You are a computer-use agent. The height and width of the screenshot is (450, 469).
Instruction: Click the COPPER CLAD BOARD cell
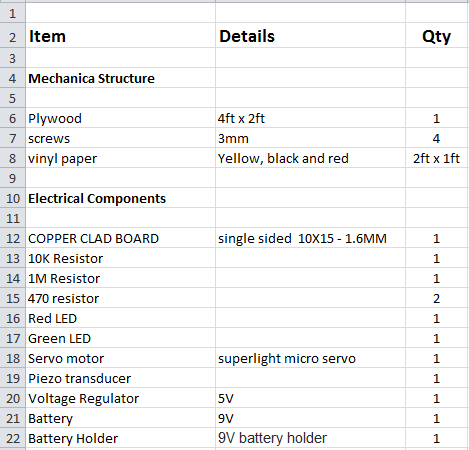click(120, 238)
